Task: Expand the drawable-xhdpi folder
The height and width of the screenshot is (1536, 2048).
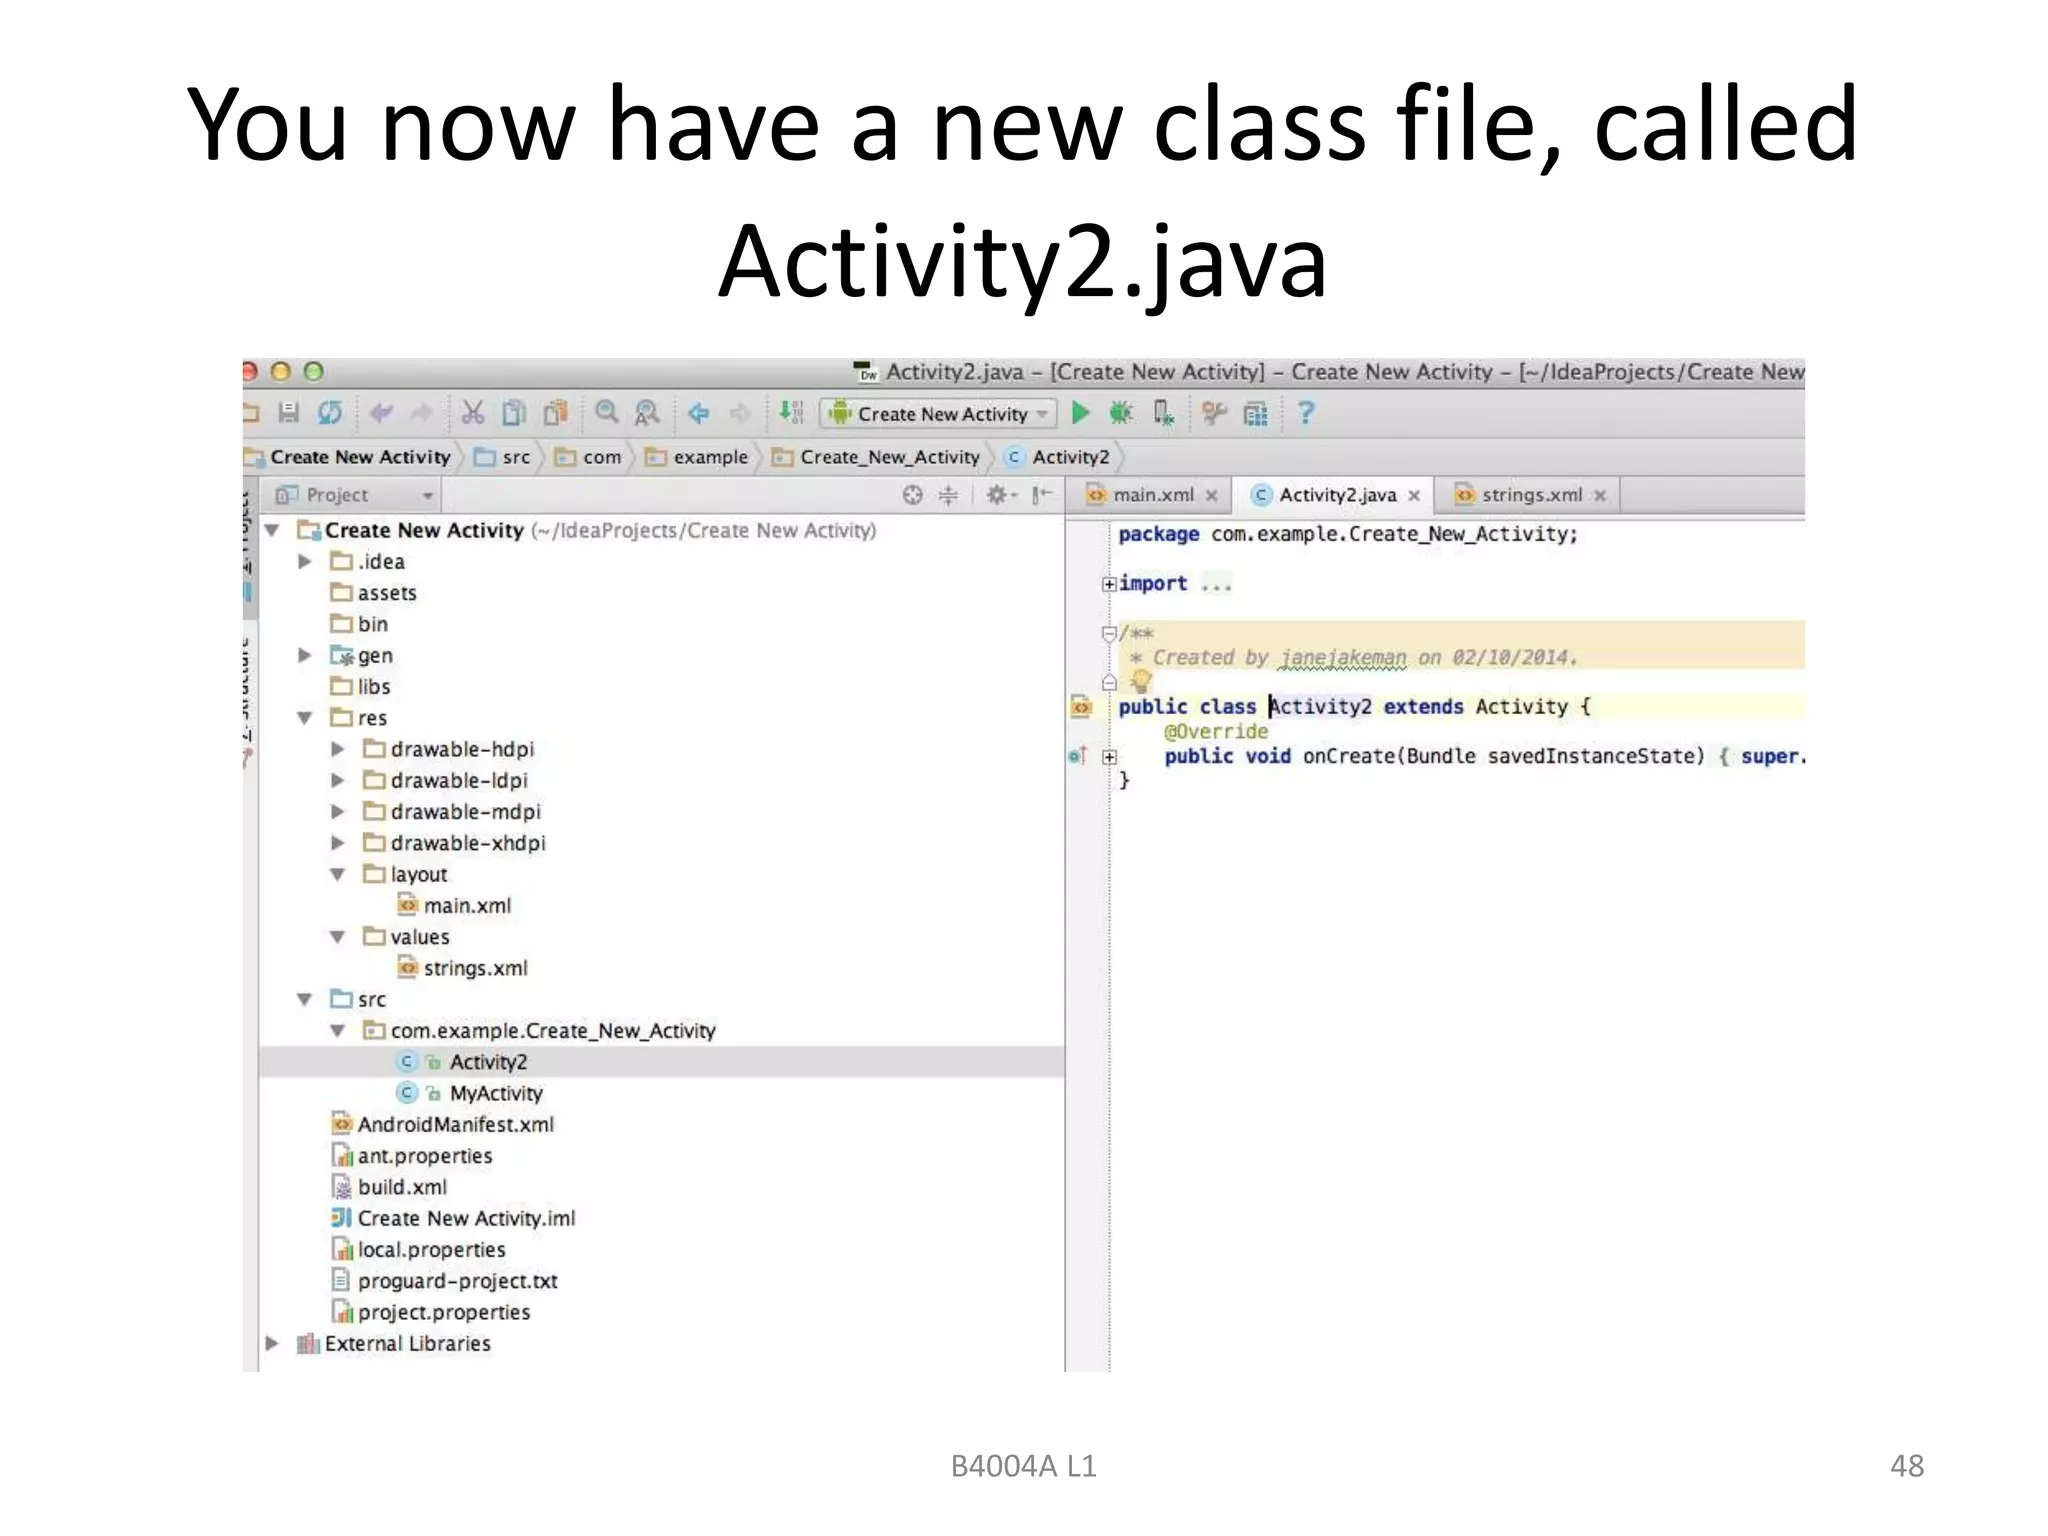Action: click(x=338, y=843)
